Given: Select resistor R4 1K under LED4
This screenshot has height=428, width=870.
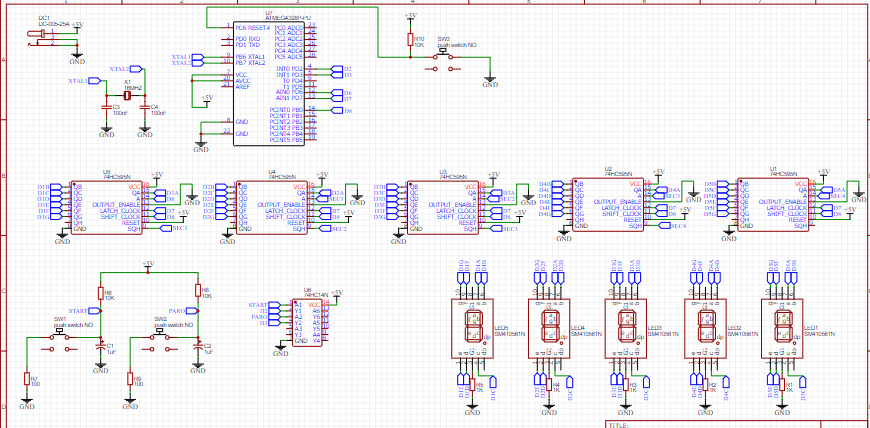Looking at the screenshot, I should pyautogui.click(x=549, y=385).
